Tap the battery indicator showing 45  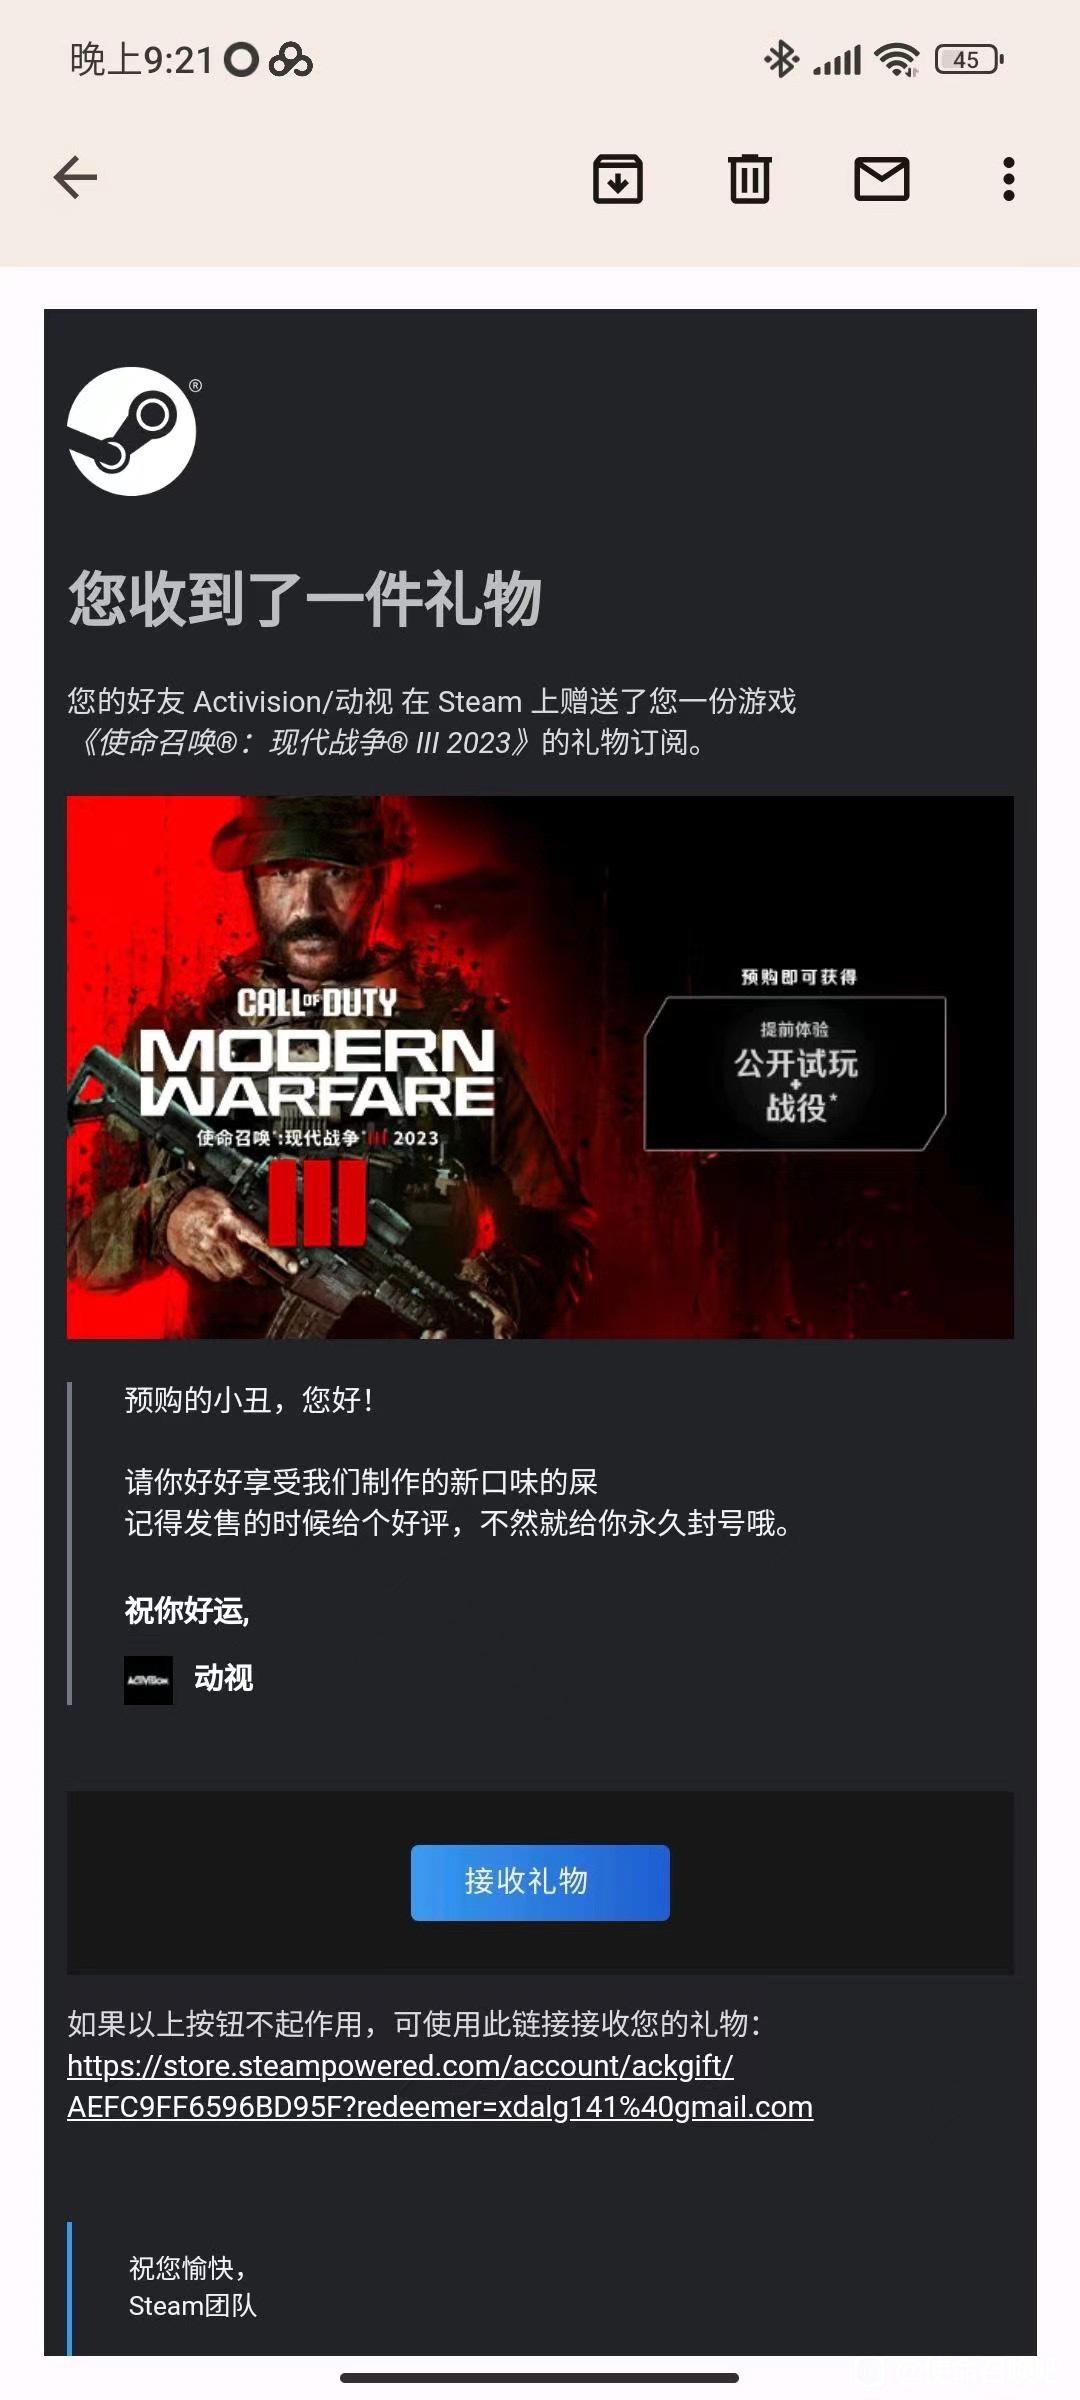[x=969, y=60]
